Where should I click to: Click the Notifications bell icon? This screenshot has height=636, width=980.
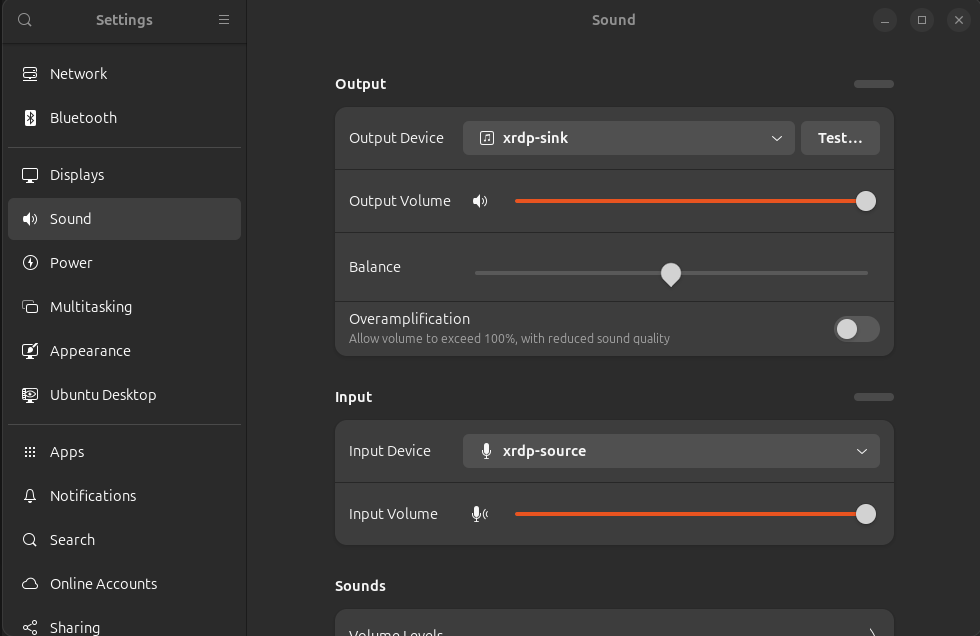click(30, 495)
